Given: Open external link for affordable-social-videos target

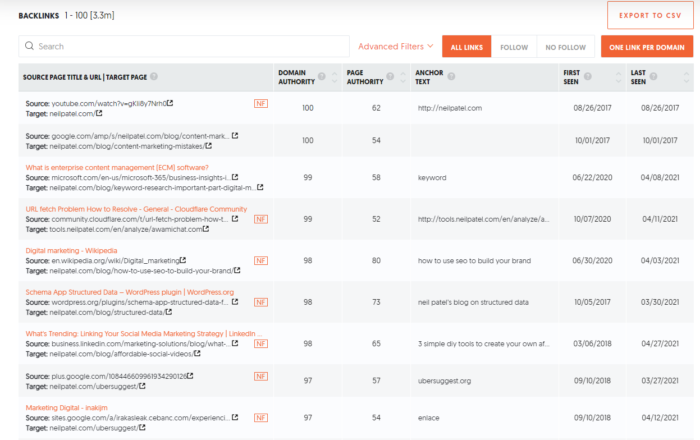Looking at the screenshot, I should pyautogui.click(x=197, y=353).
